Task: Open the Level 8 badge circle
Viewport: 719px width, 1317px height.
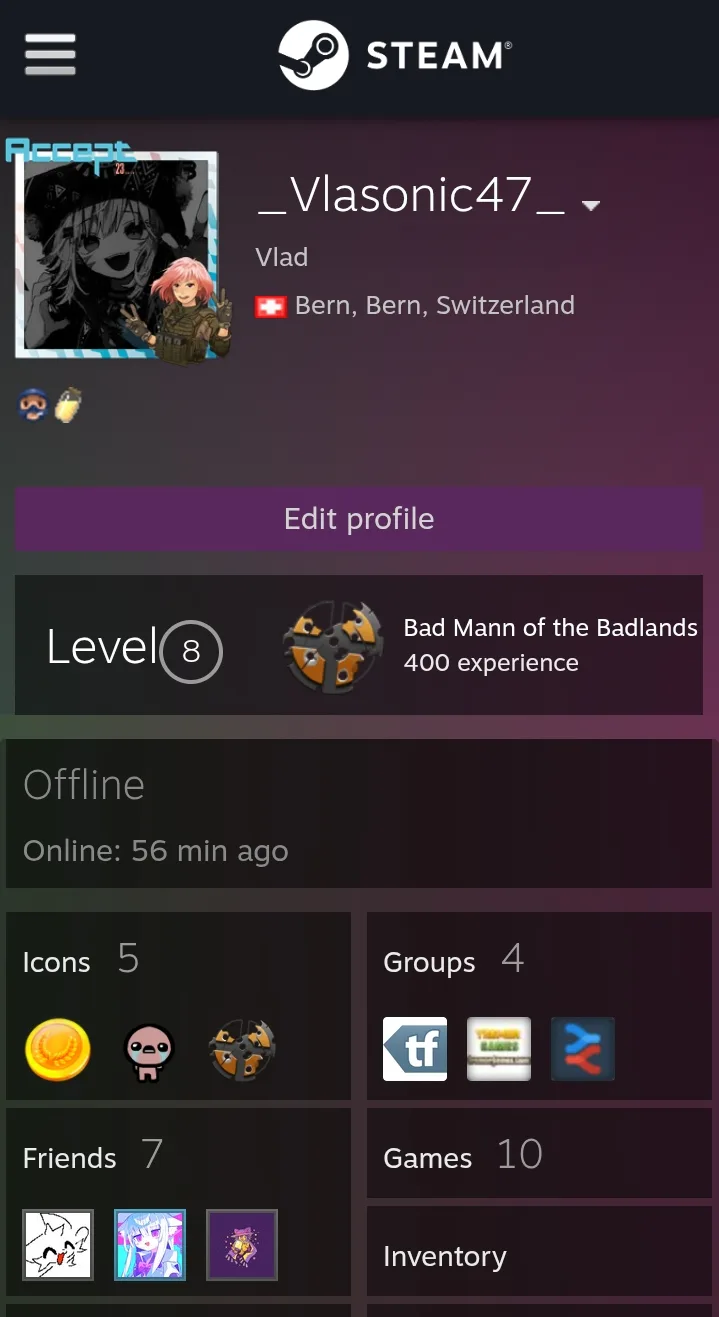Action: click(191, 652)
